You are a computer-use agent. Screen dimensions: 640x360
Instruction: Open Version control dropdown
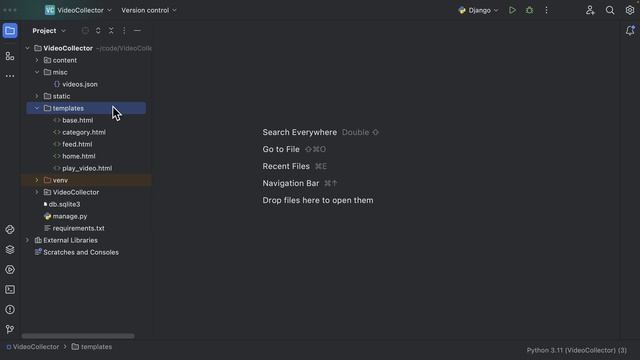(149, 10)
